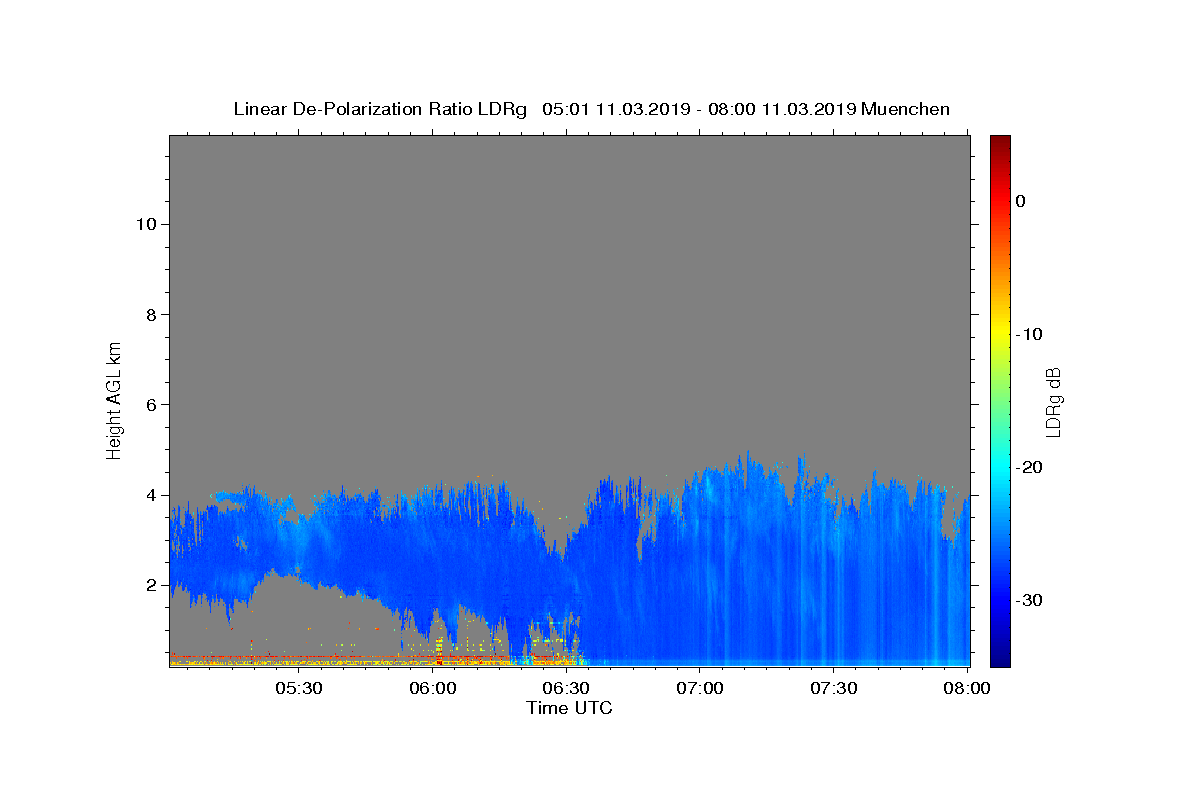Screen dimensions: 1200x800
Task: Click the 'Height AGL km' axis label
Action: pyautogui.click(x=115, y=400)
